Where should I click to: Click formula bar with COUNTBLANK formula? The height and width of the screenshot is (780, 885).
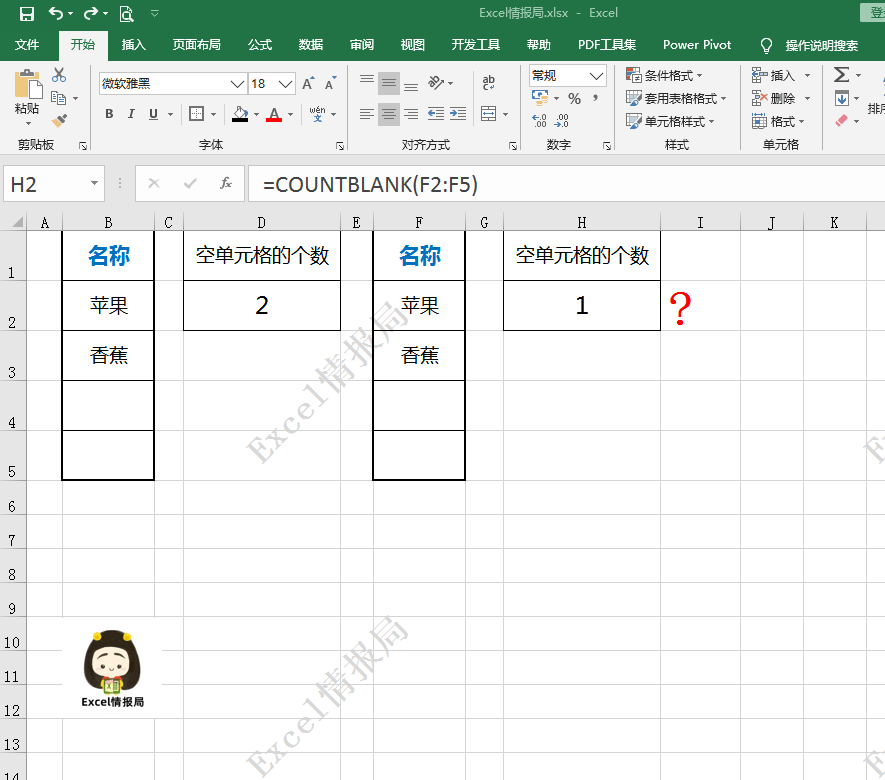566,184
